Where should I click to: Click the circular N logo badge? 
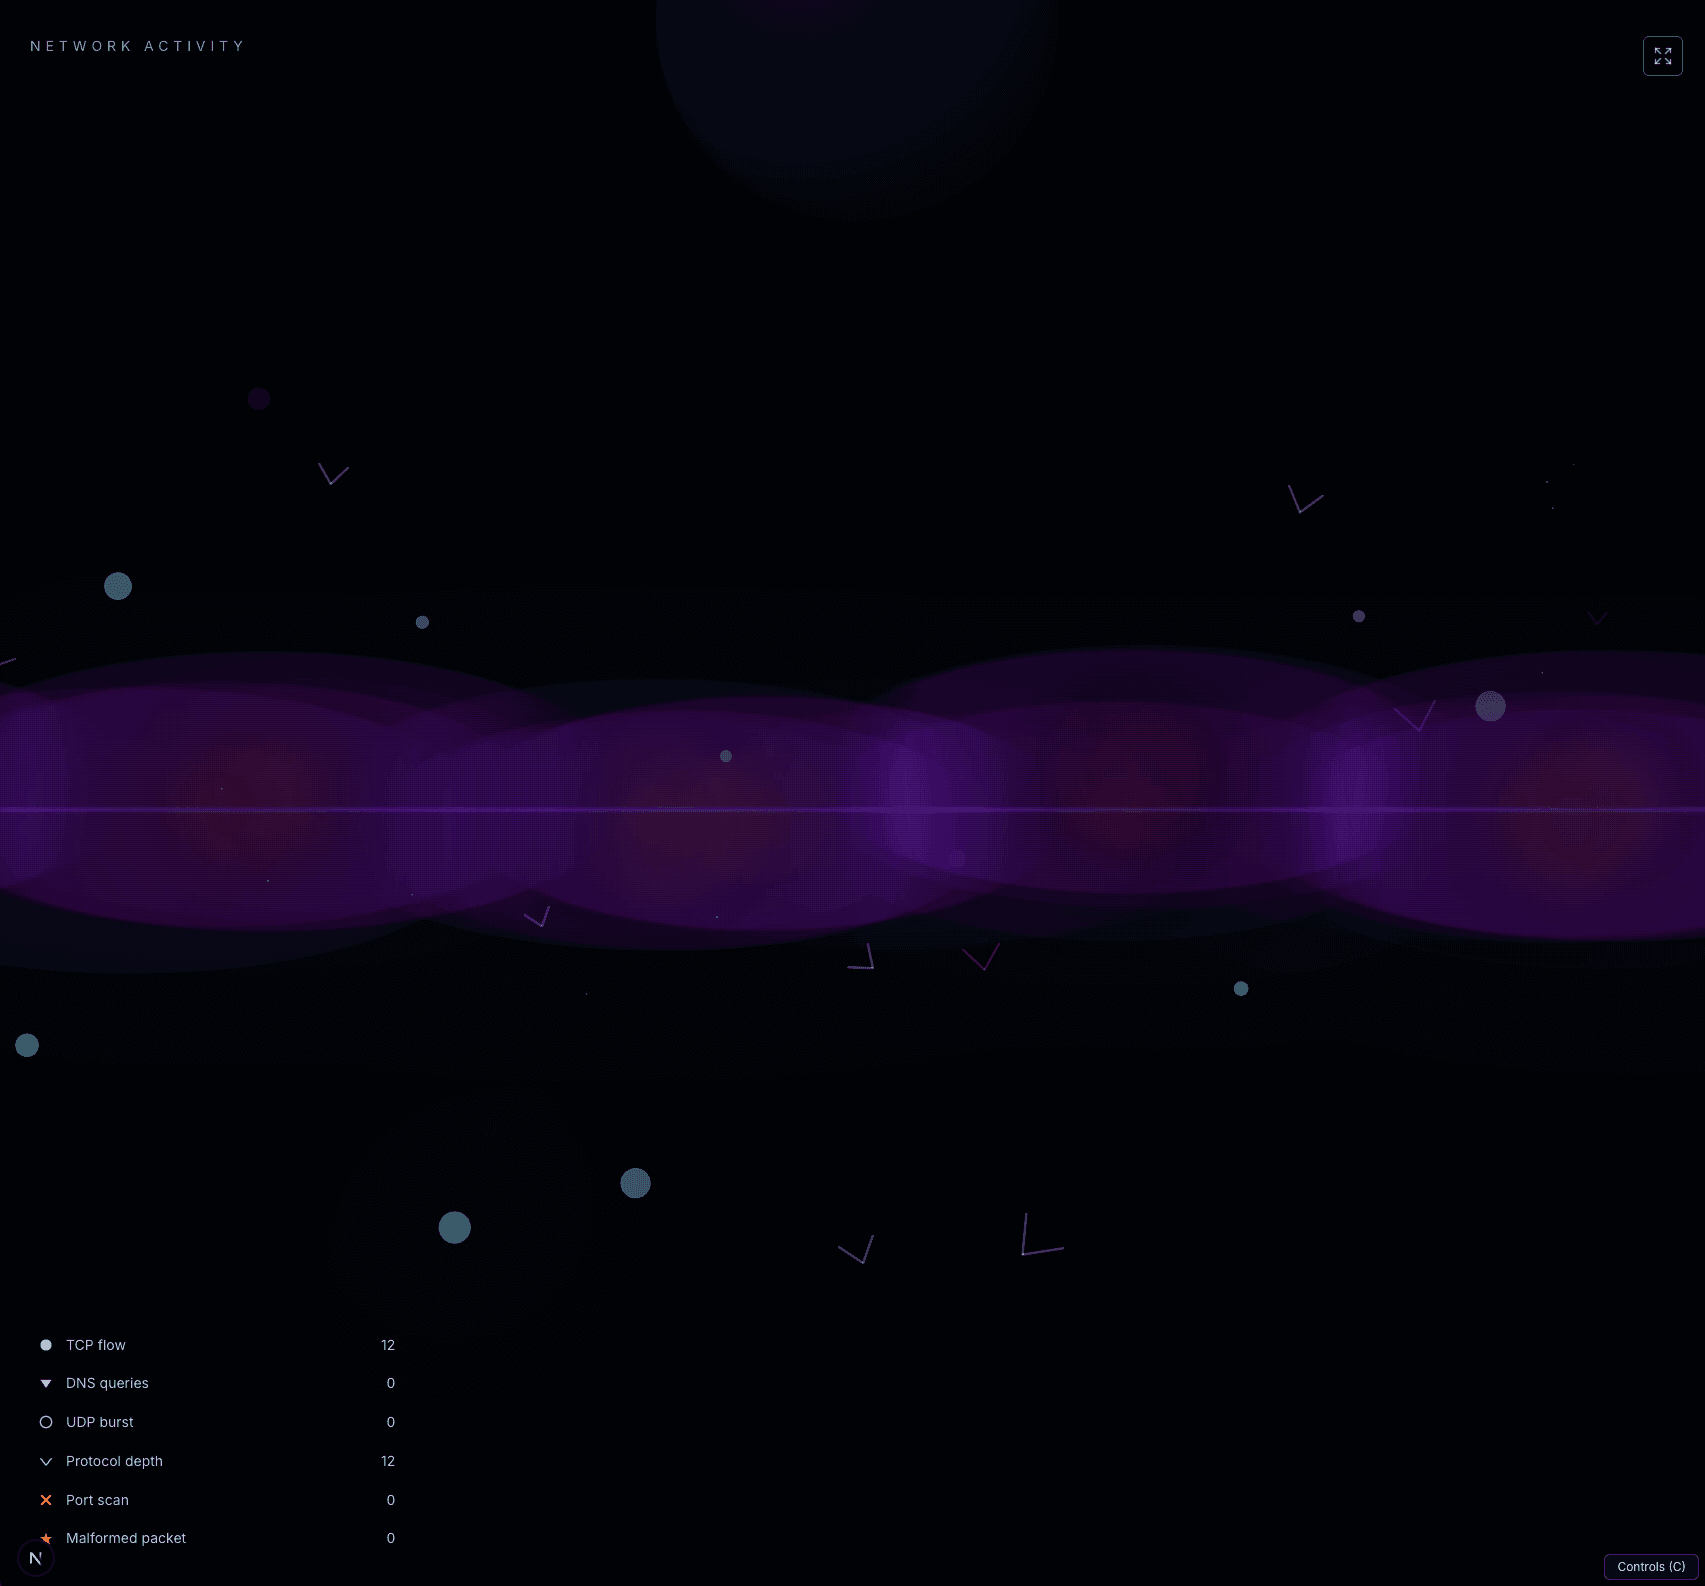pyautogui.click(x=36, y=1556)
